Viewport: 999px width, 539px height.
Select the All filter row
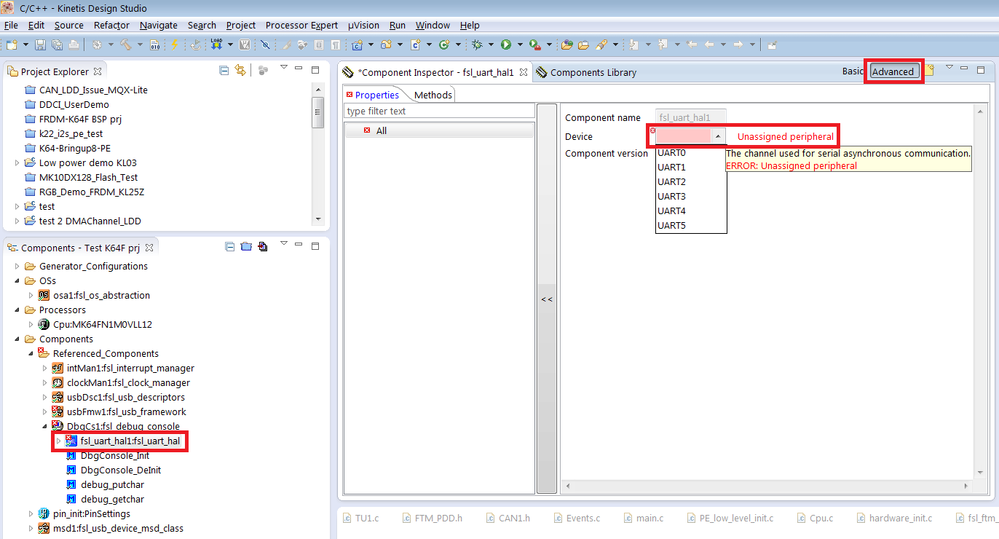coord(439,131)
